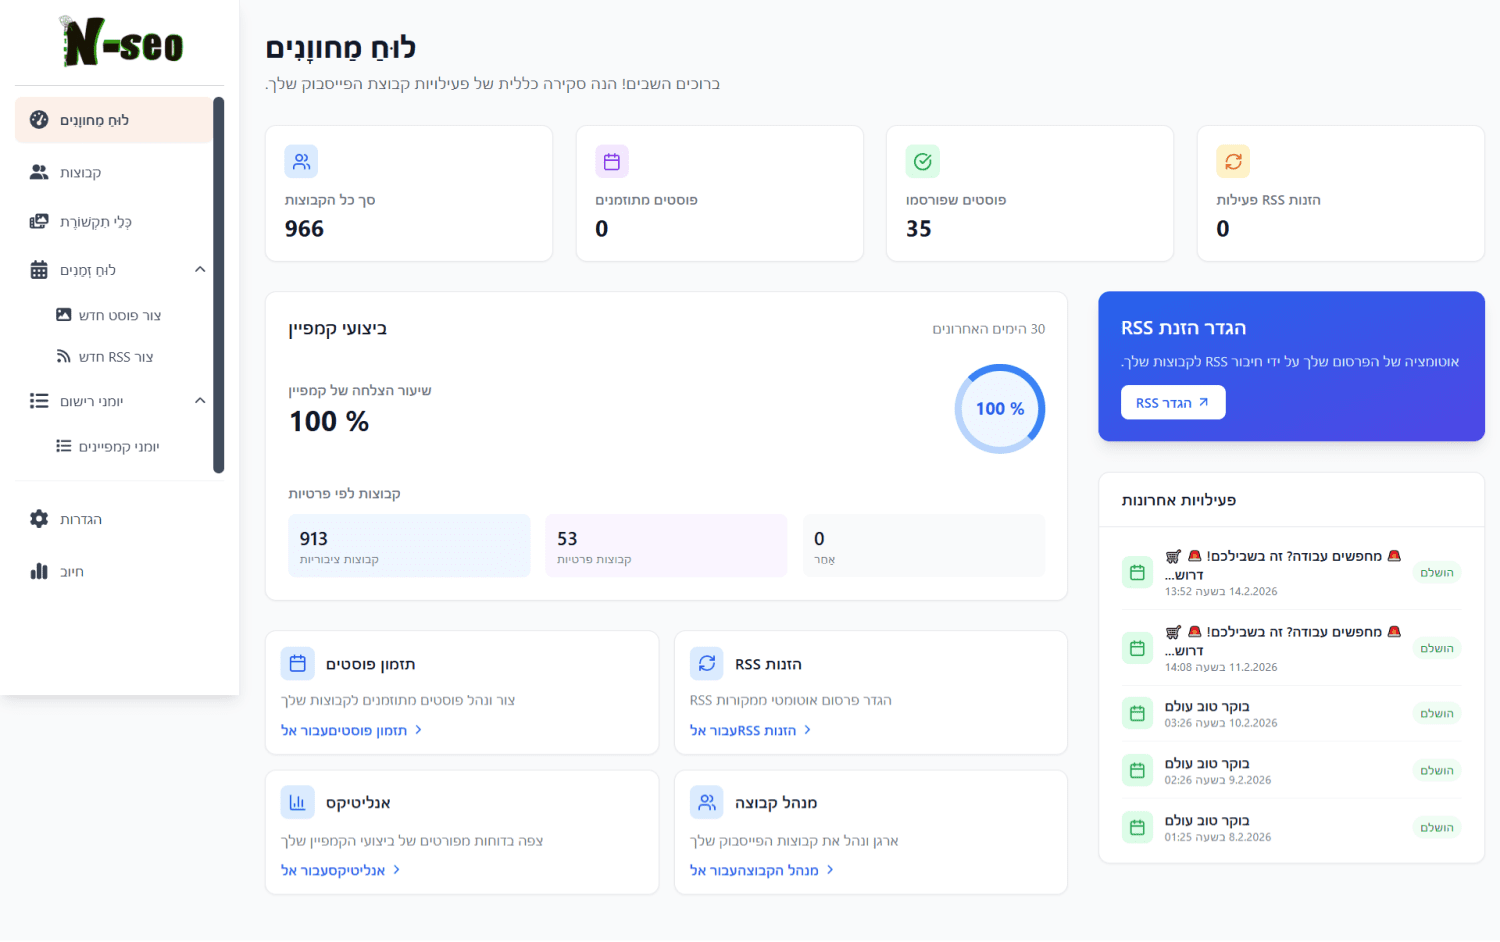Click the RSS feed card sync icon
Screen dimensions: 1500x942
707,663
